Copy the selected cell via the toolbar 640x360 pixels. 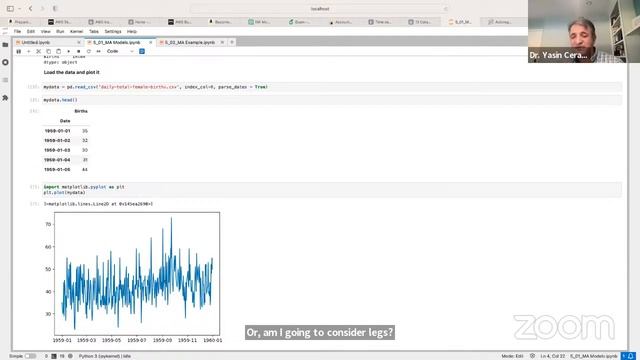pos(49,51)
